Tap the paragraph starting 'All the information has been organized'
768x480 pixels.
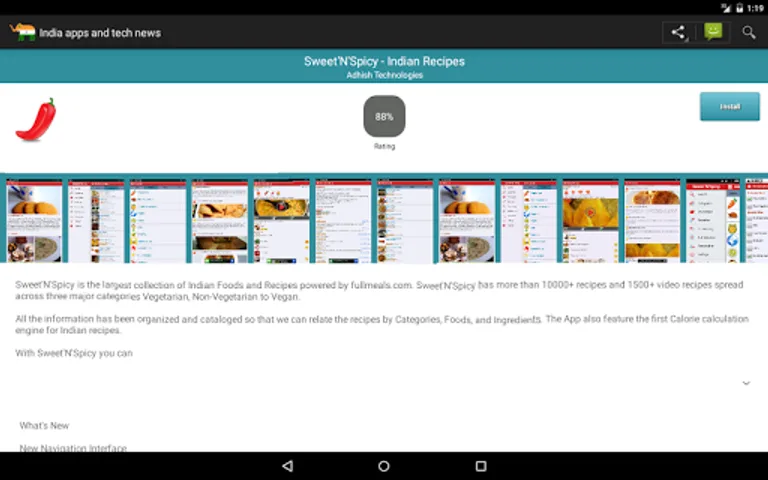point(382,324)
